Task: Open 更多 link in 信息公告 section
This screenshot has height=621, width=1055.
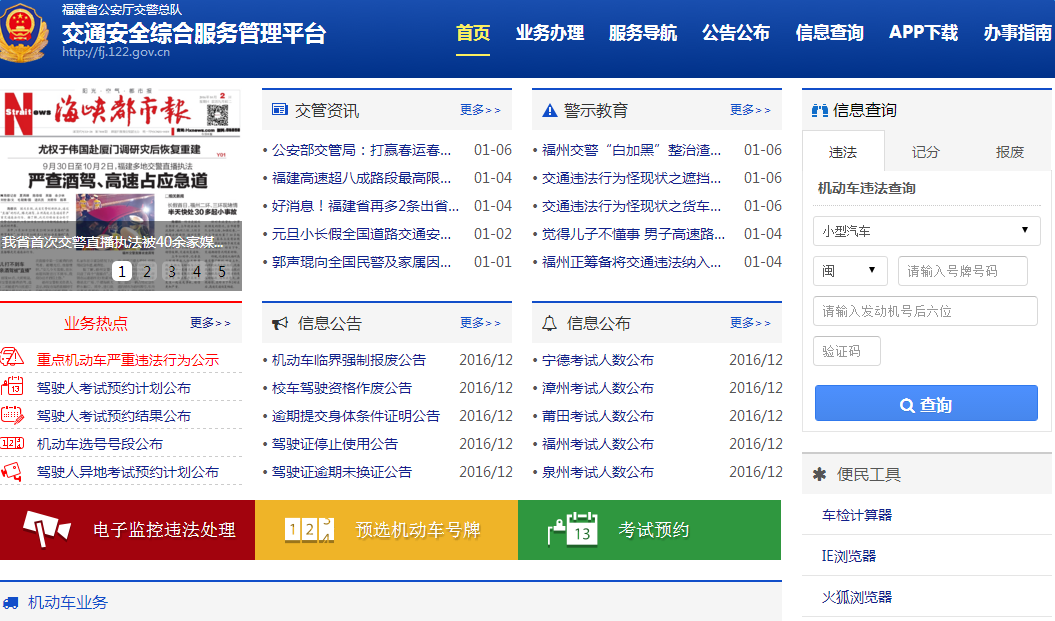Action: 480,323
